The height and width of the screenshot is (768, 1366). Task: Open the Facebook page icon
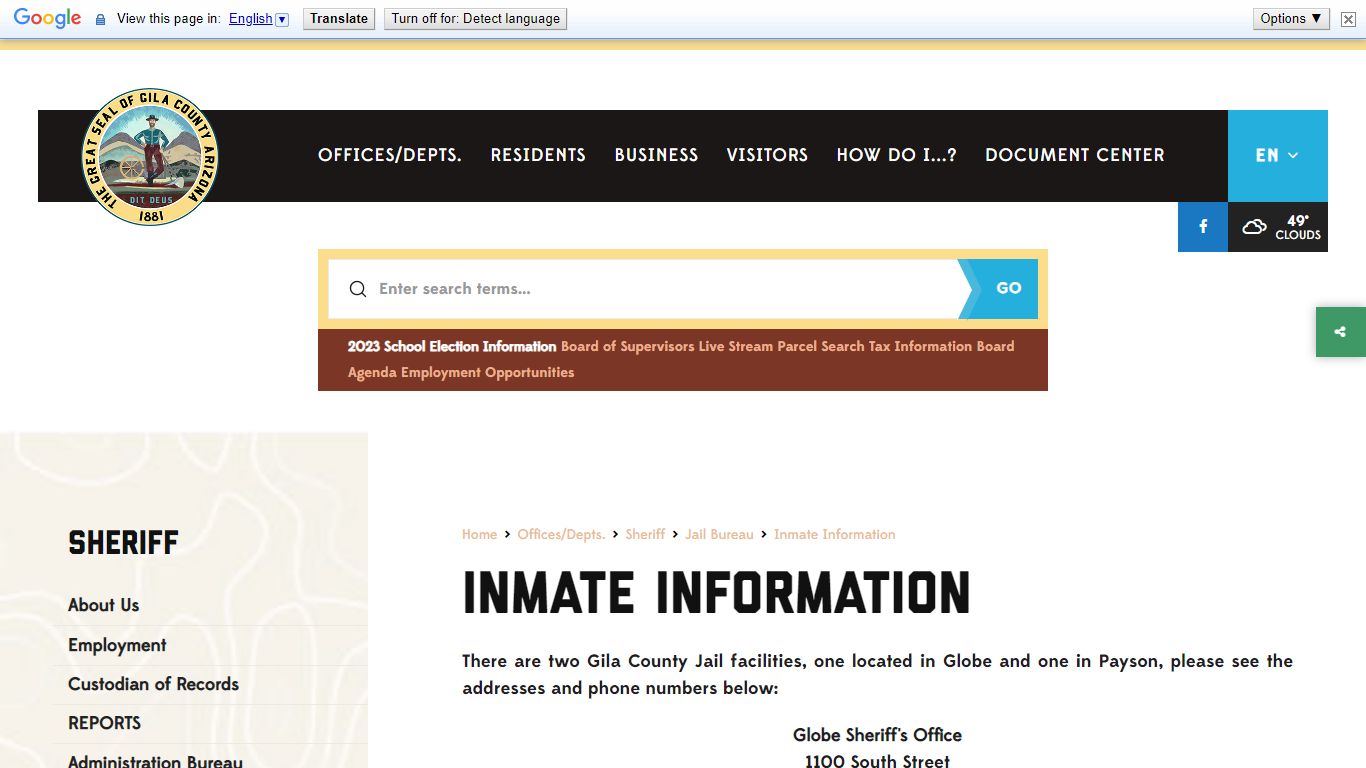point(1203,227)
